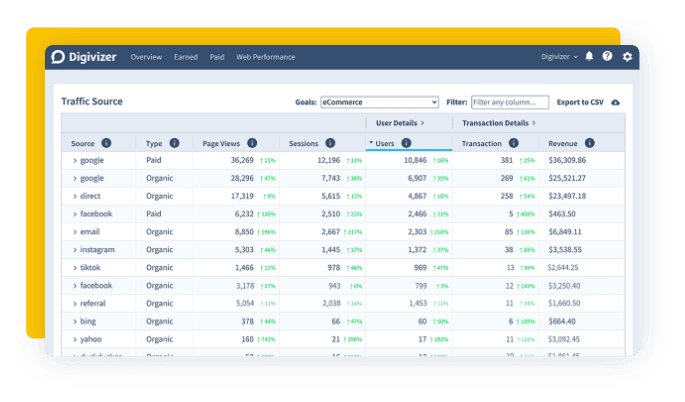Switch to the Web Performance tab
685x402 pixels.
coord(265,57)
